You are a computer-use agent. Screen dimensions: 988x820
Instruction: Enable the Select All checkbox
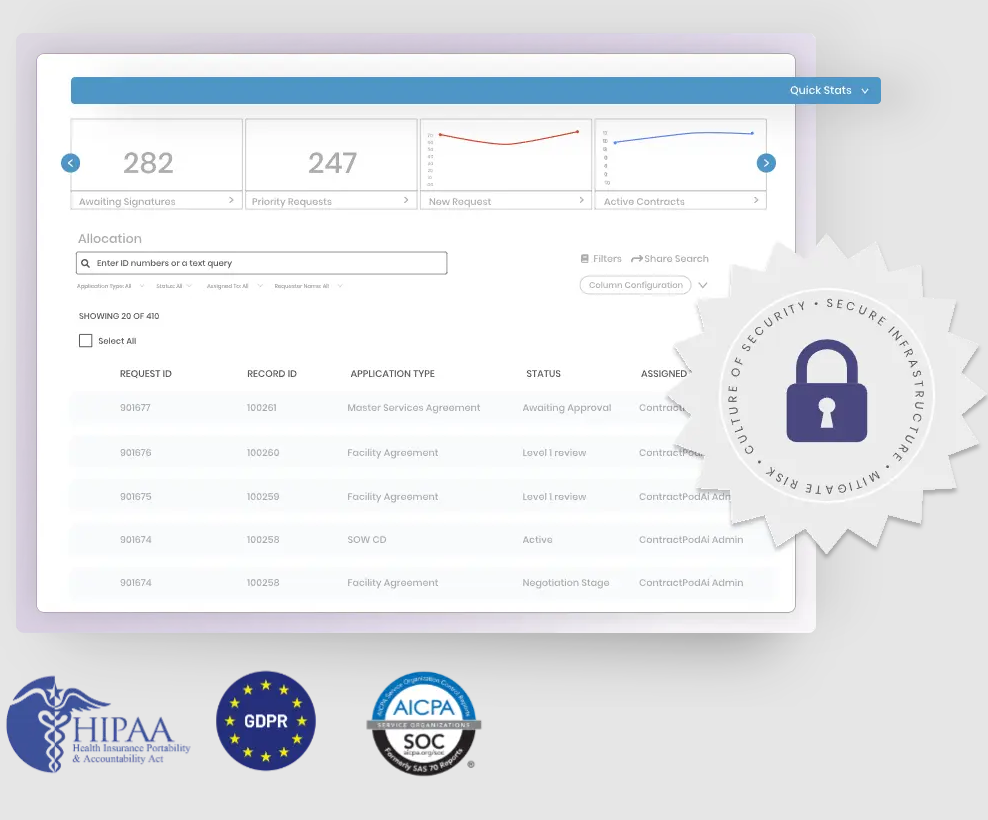point(86,340)
